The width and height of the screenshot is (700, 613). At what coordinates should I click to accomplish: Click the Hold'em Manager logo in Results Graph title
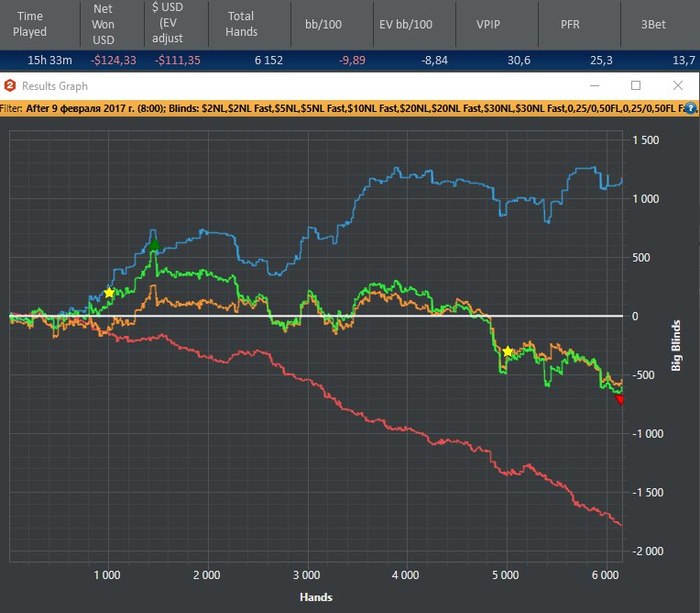click(10, 85)
